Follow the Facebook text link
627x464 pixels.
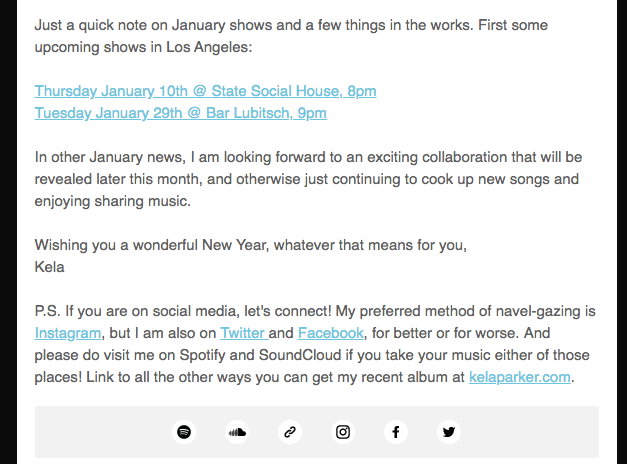330,333
